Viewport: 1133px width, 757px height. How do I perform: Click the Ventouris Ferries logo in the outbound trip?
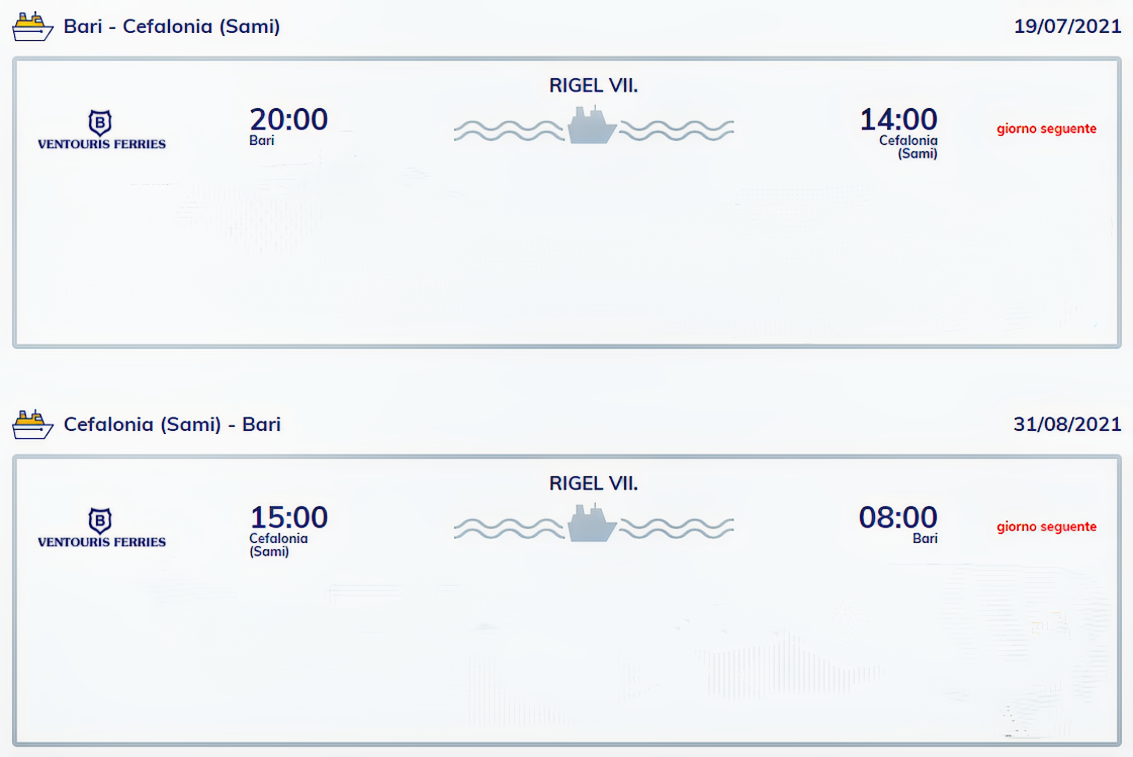coord(101,130)
